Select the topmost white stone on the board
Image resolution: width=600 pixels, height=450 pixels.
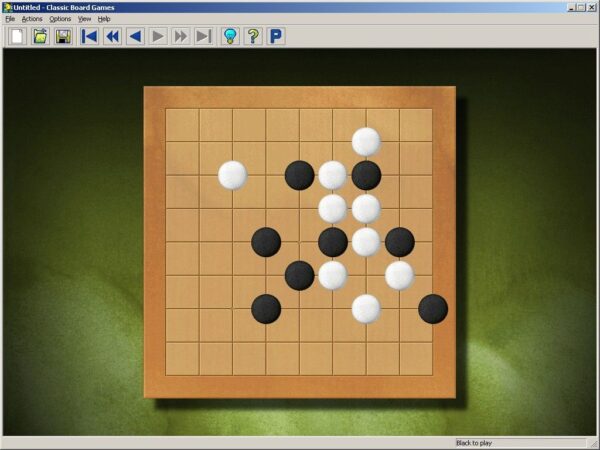coord(366,142)
